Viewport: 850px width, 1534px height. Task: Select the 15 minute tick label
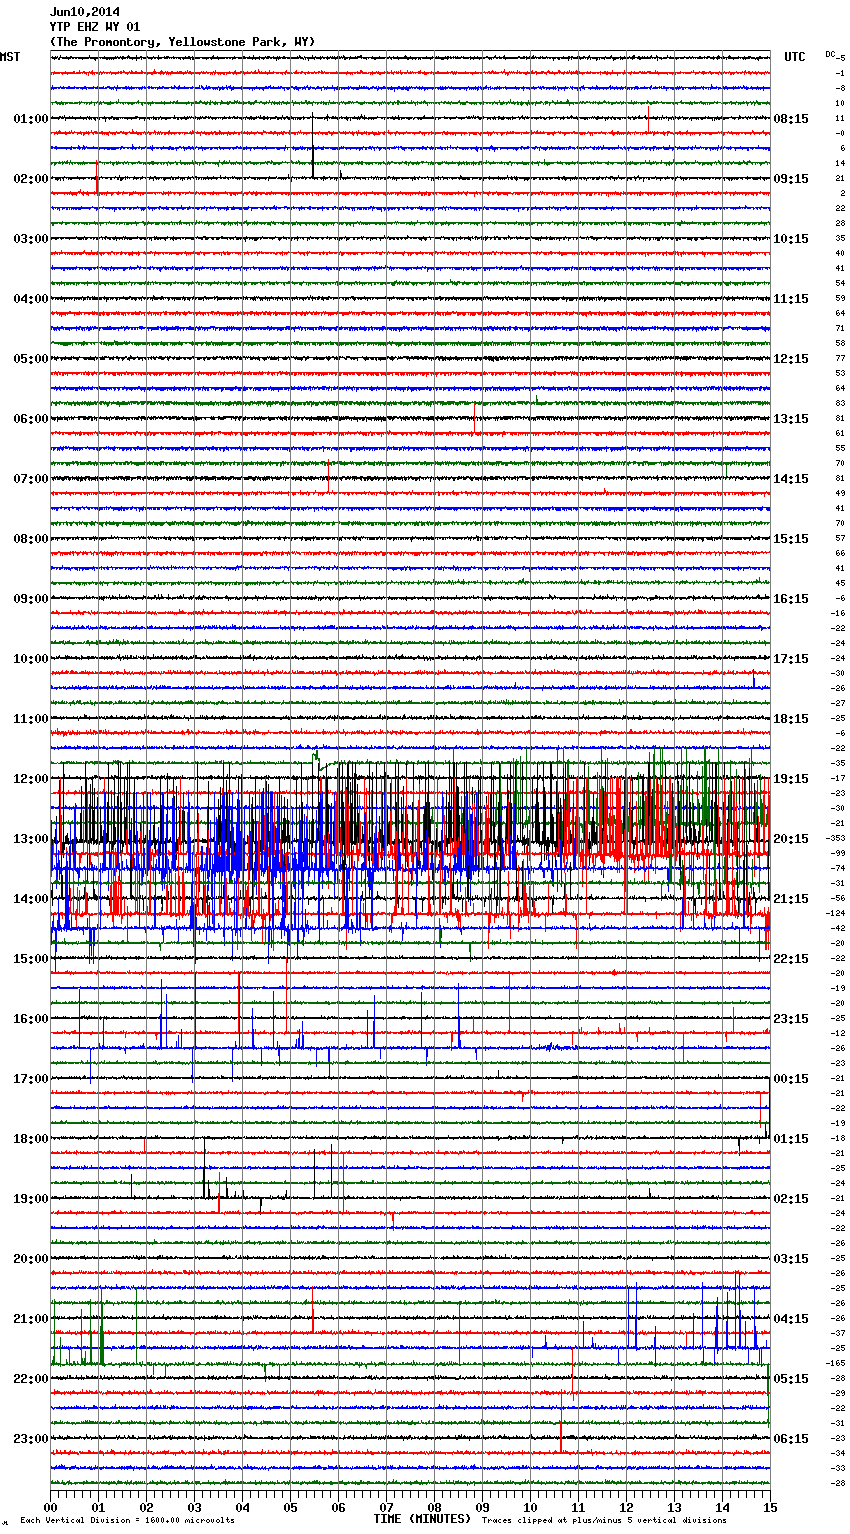[x=769, y=1507]
